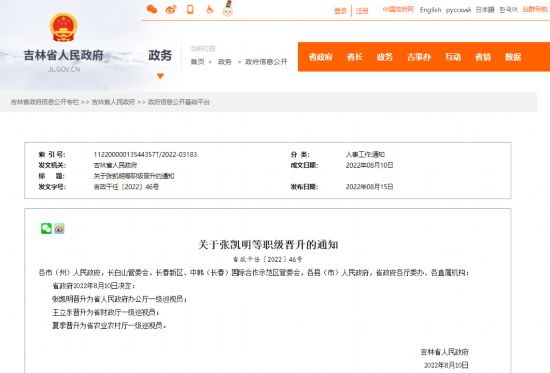
Task: Switch language to русский
Action: coord(458,10)
